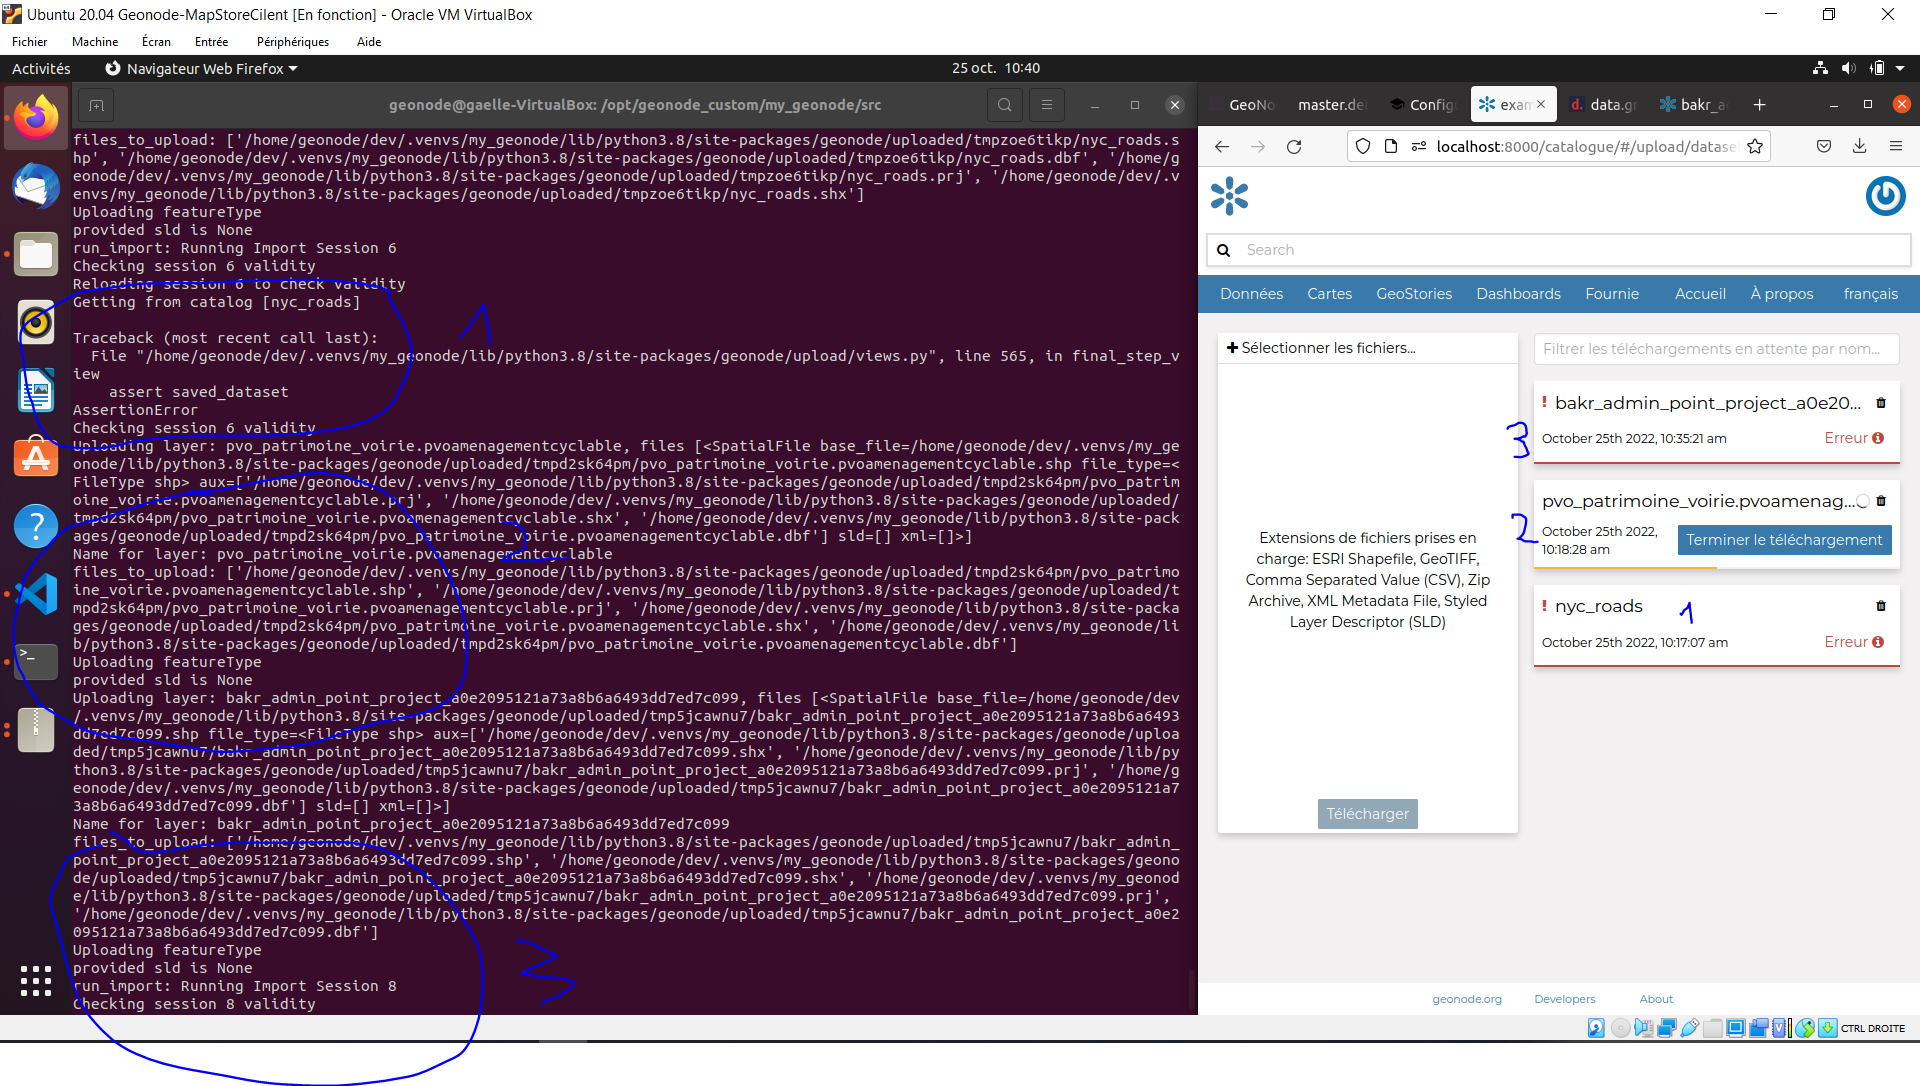1920x1086 pixels.
Task: Delete the bakr_admin_point_project upload
Action: 1881,403
